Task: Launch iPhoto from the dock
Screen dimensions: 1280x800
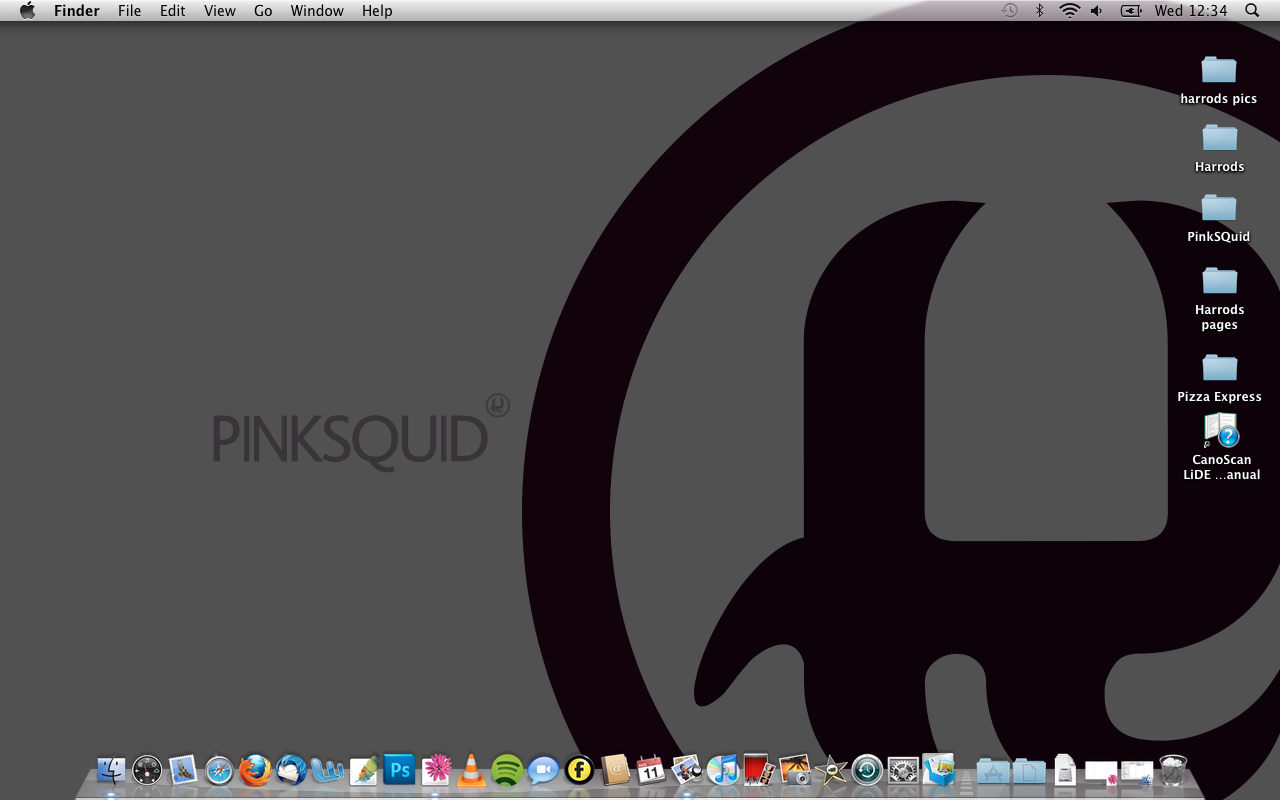Action: tap(795, 770)
